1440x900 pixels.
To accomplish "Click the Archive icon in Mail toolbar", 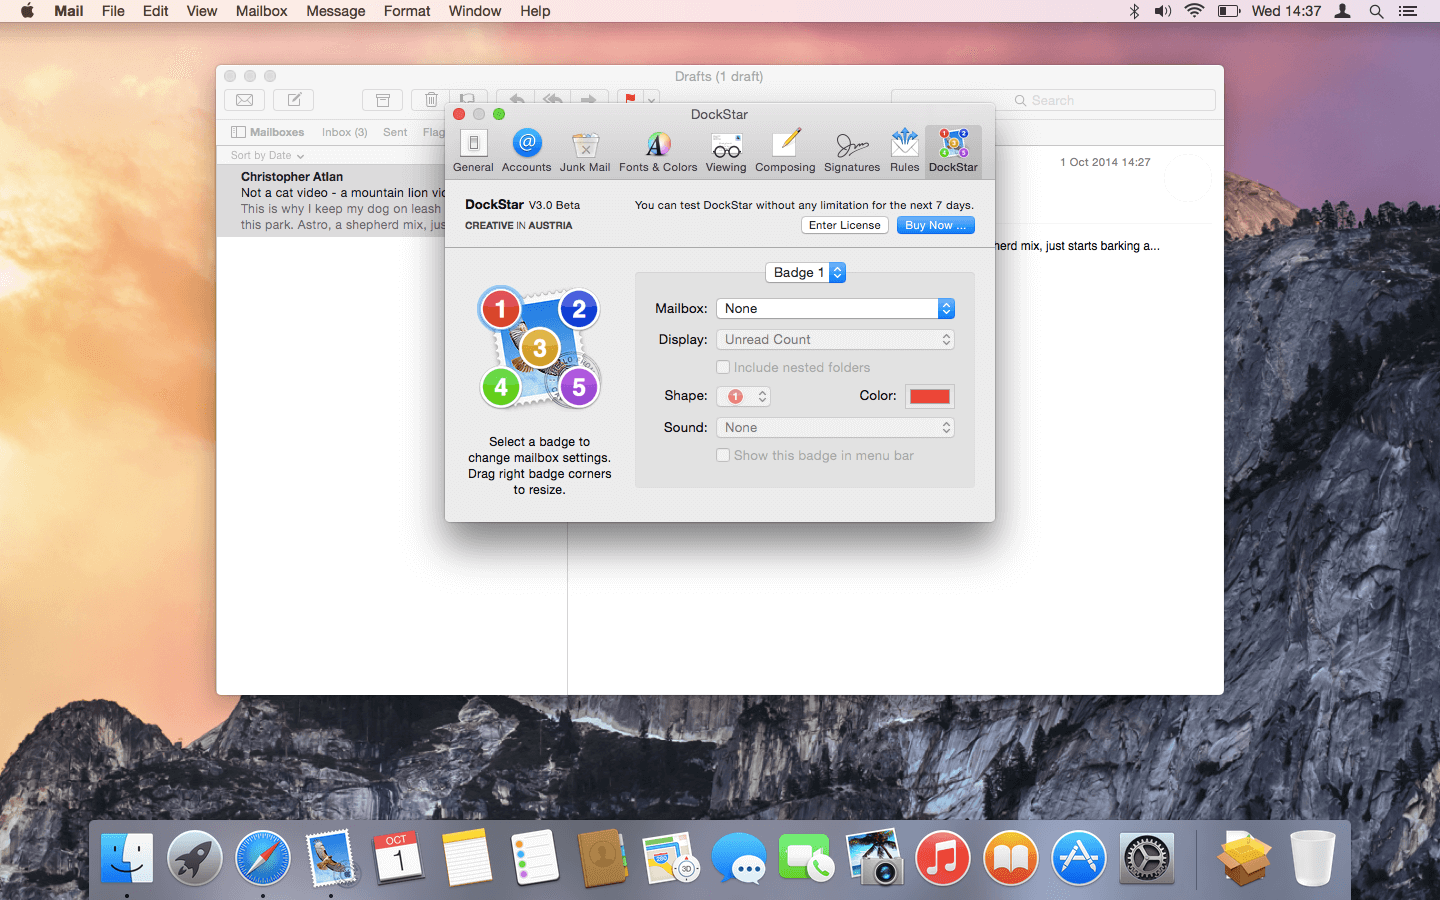I will [382, 100].
